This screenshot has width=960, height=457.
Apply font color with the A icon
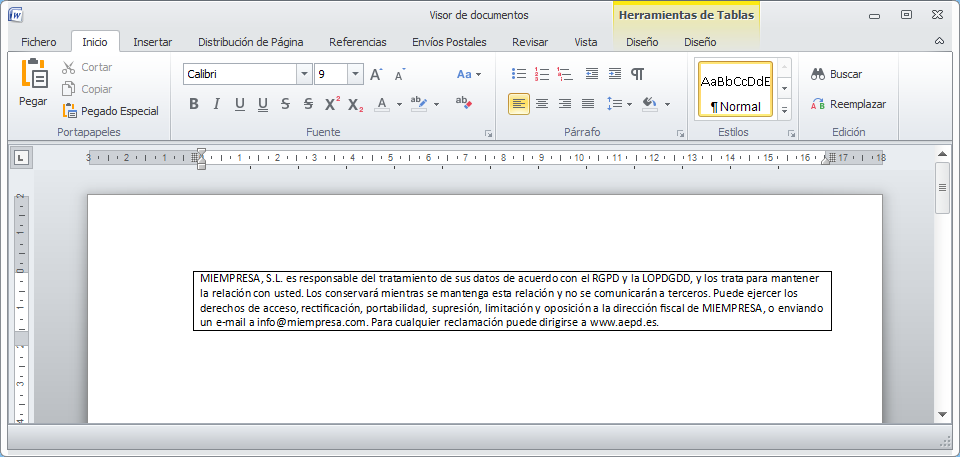point(382,104)
